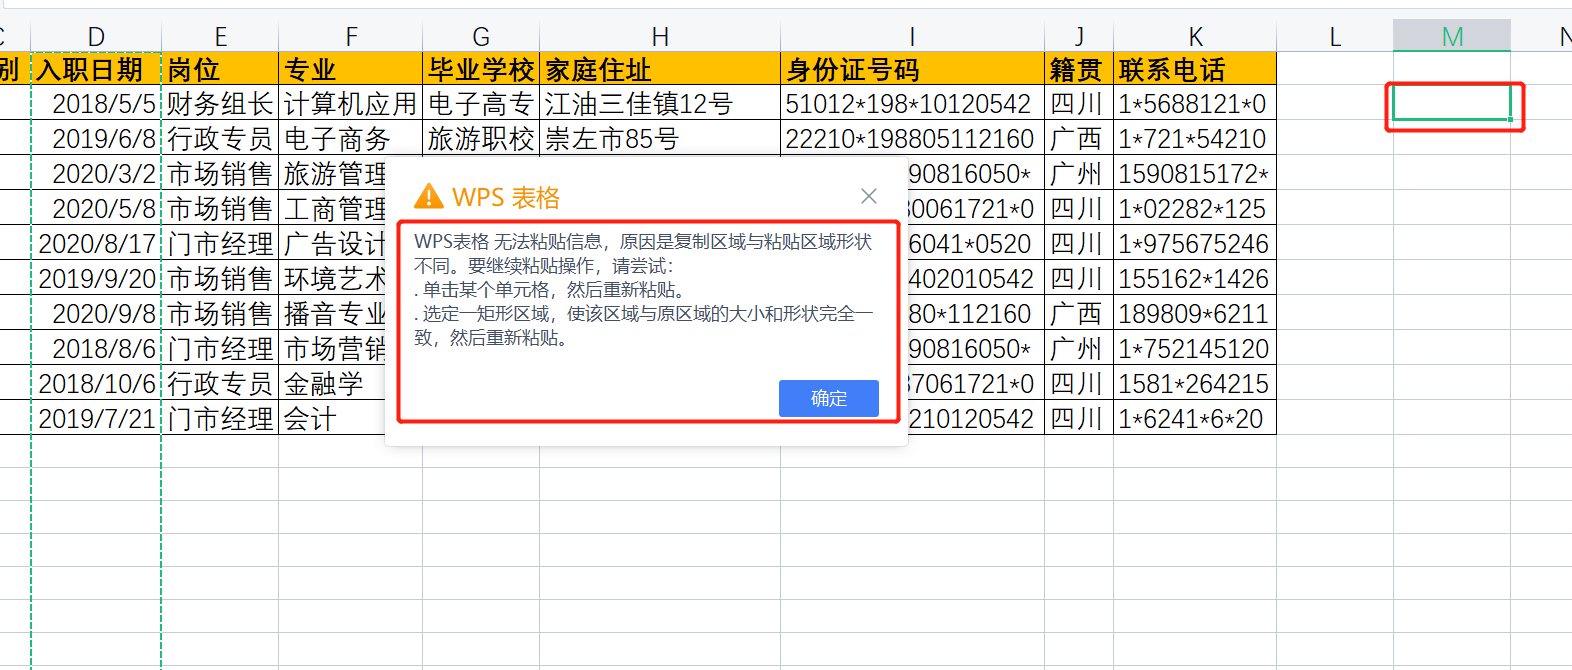
Task: Select date cell 2020/3/2
Action: [96, 173]
